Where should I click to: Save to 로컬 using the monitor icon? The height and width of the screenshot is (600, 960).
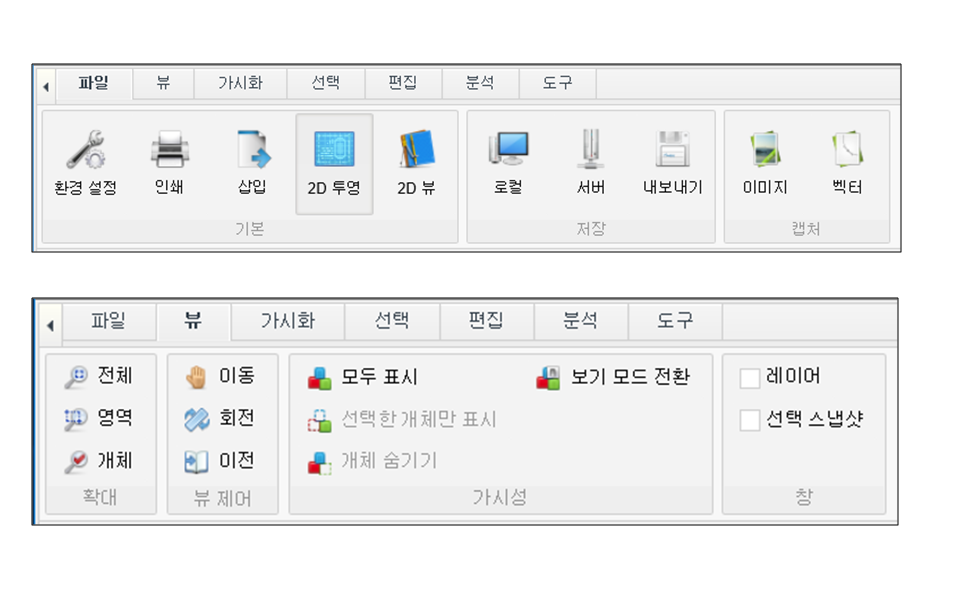(508, 150)
